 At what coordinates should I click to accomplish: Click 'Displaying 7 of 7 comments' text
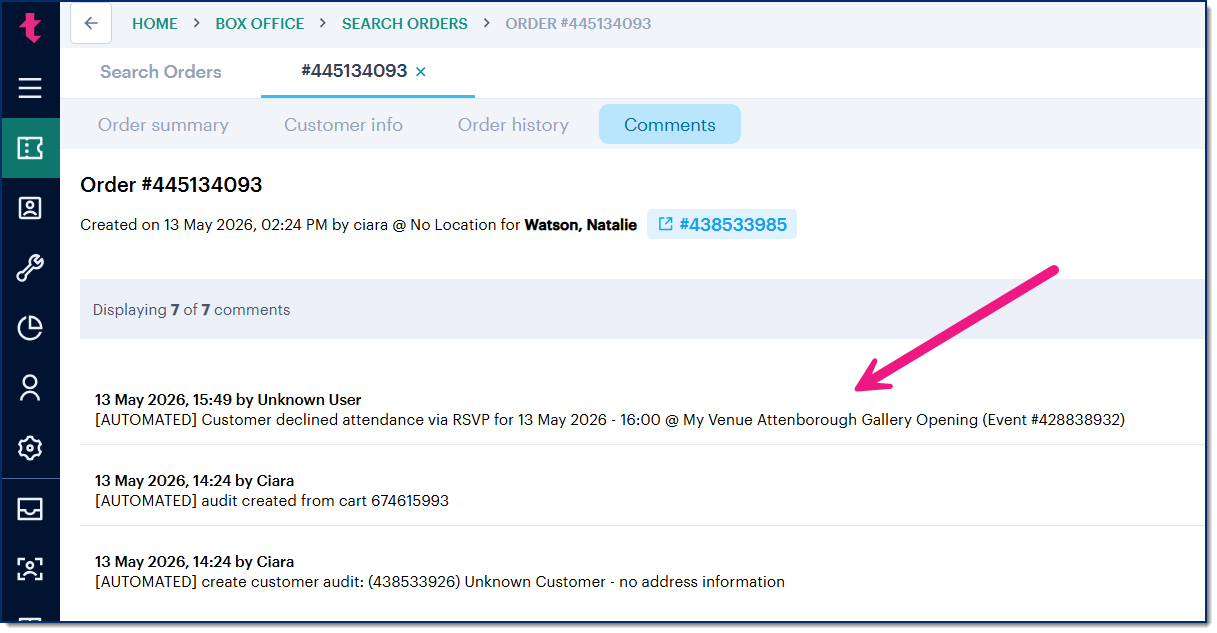(x=191, y=310)
